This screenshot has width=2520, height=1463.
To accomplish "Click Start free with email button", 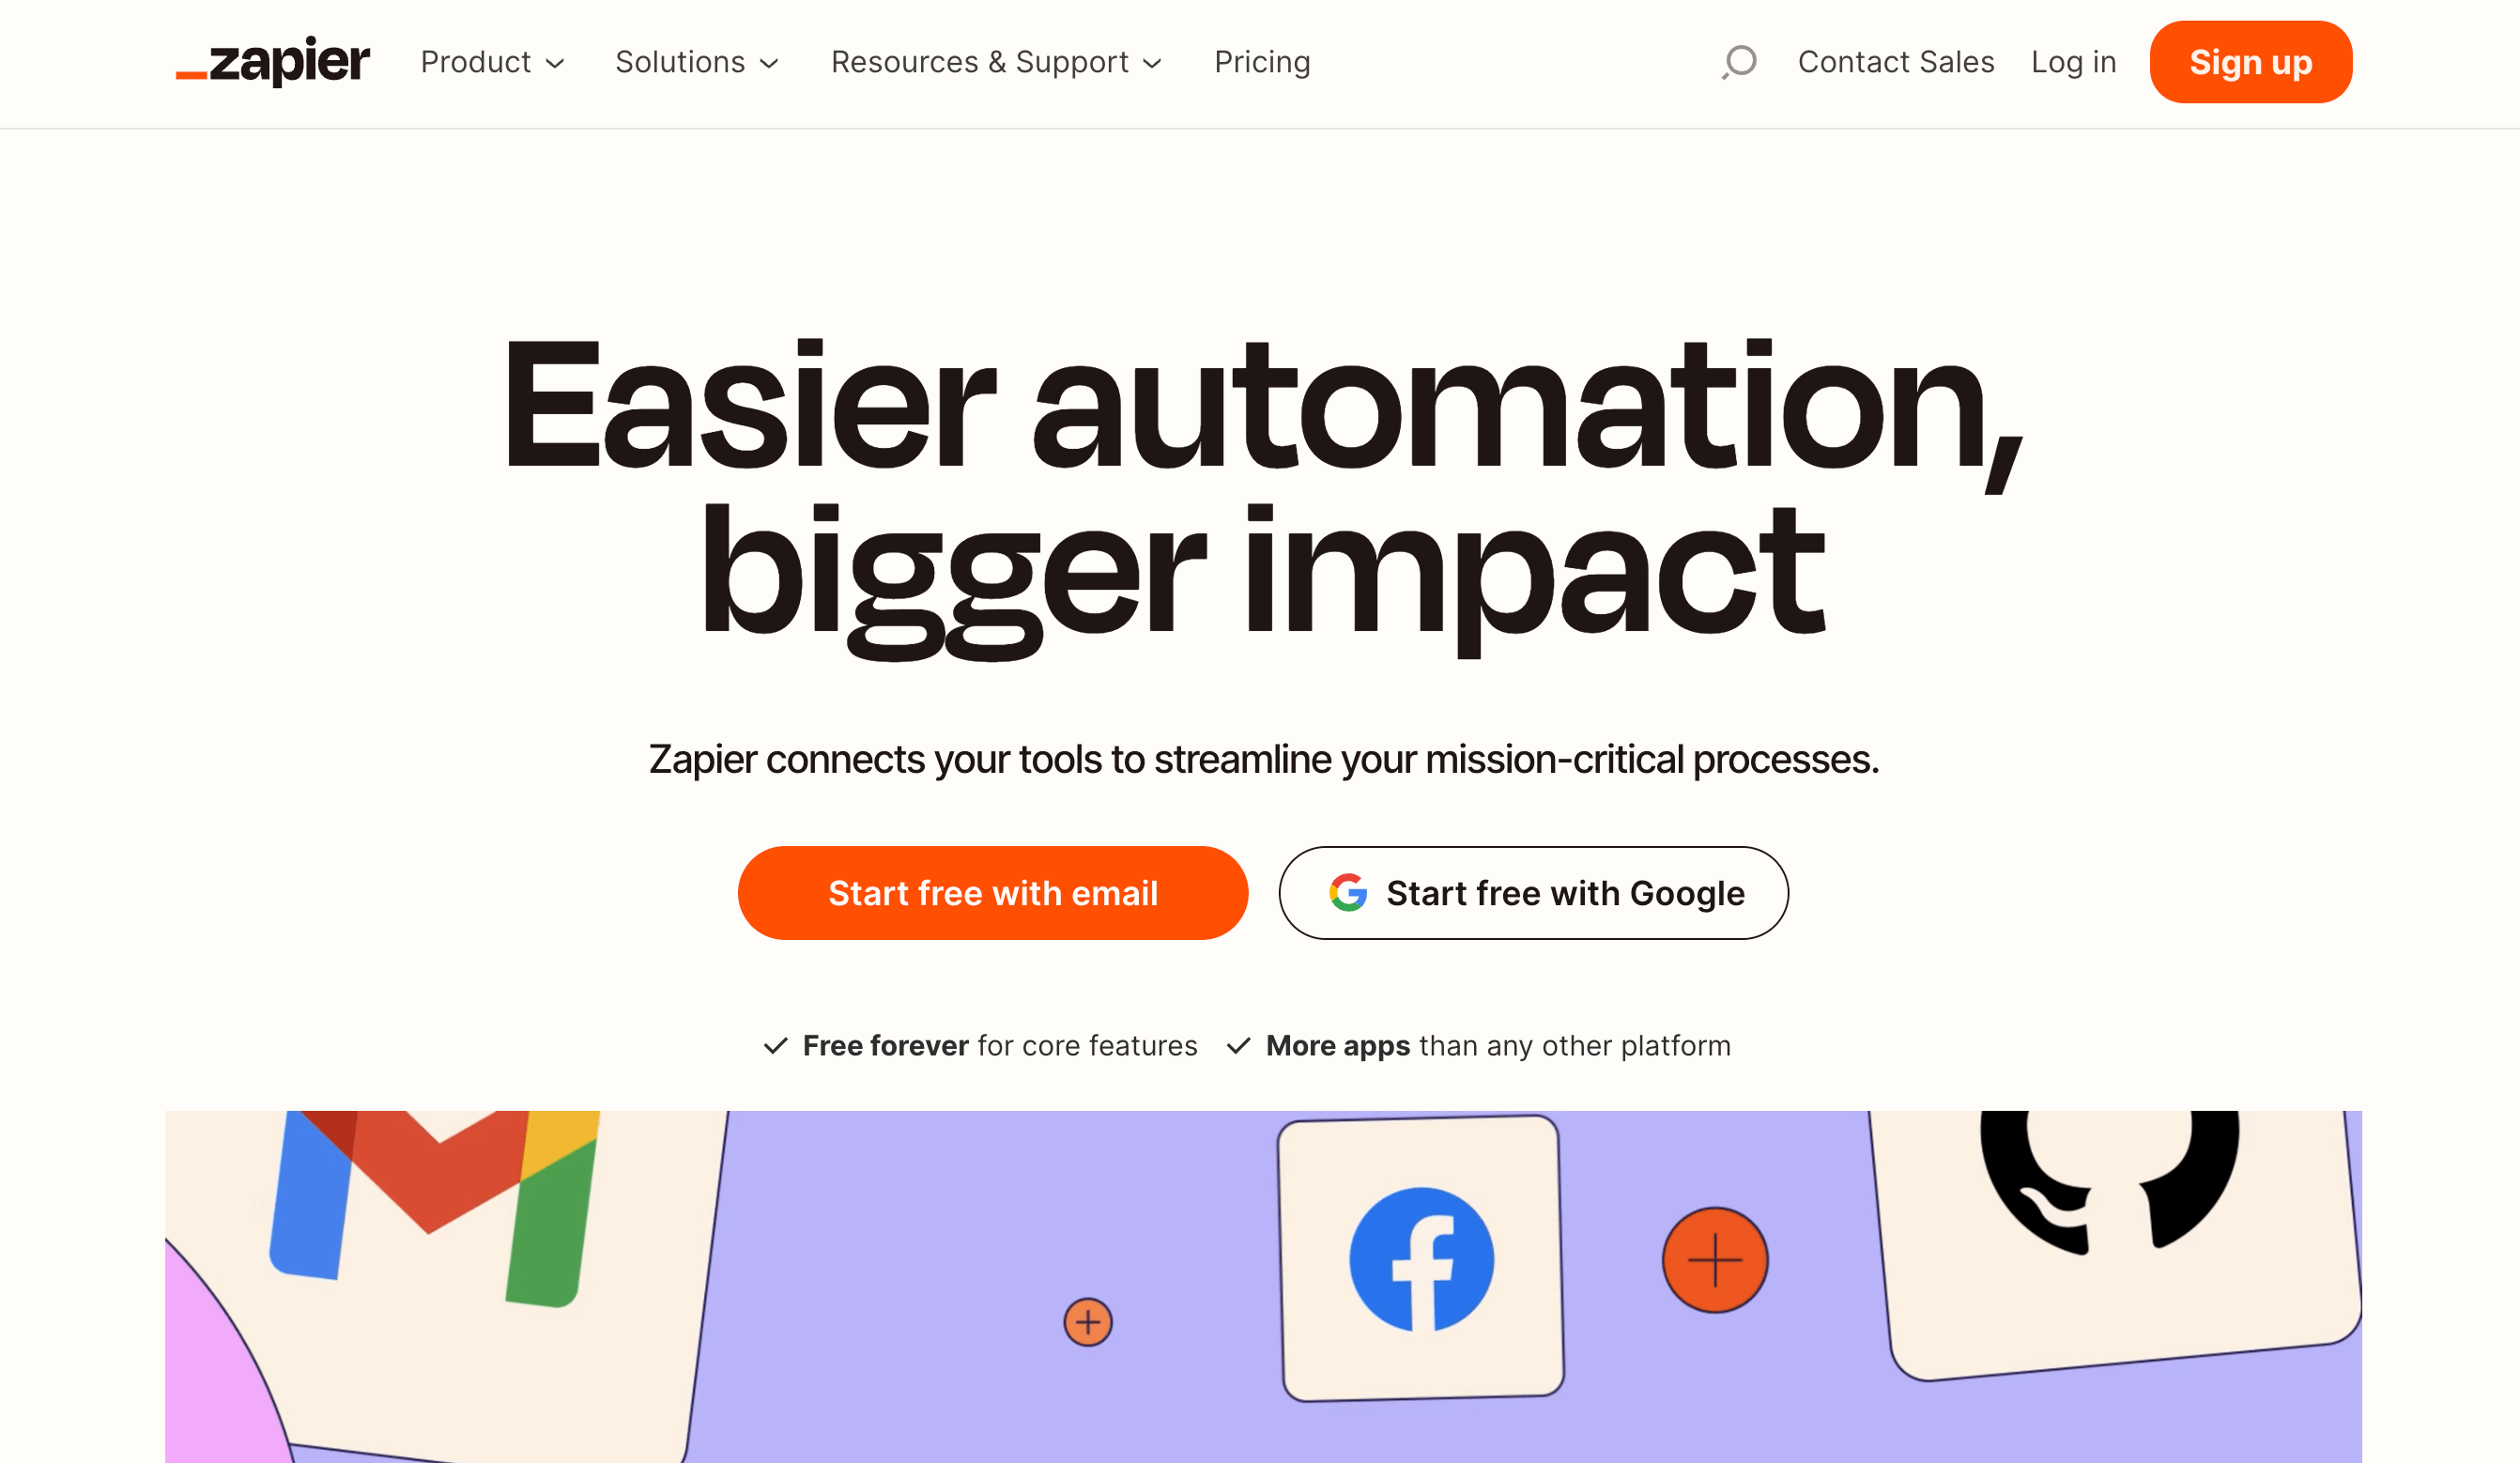I will tap(992, 892).
